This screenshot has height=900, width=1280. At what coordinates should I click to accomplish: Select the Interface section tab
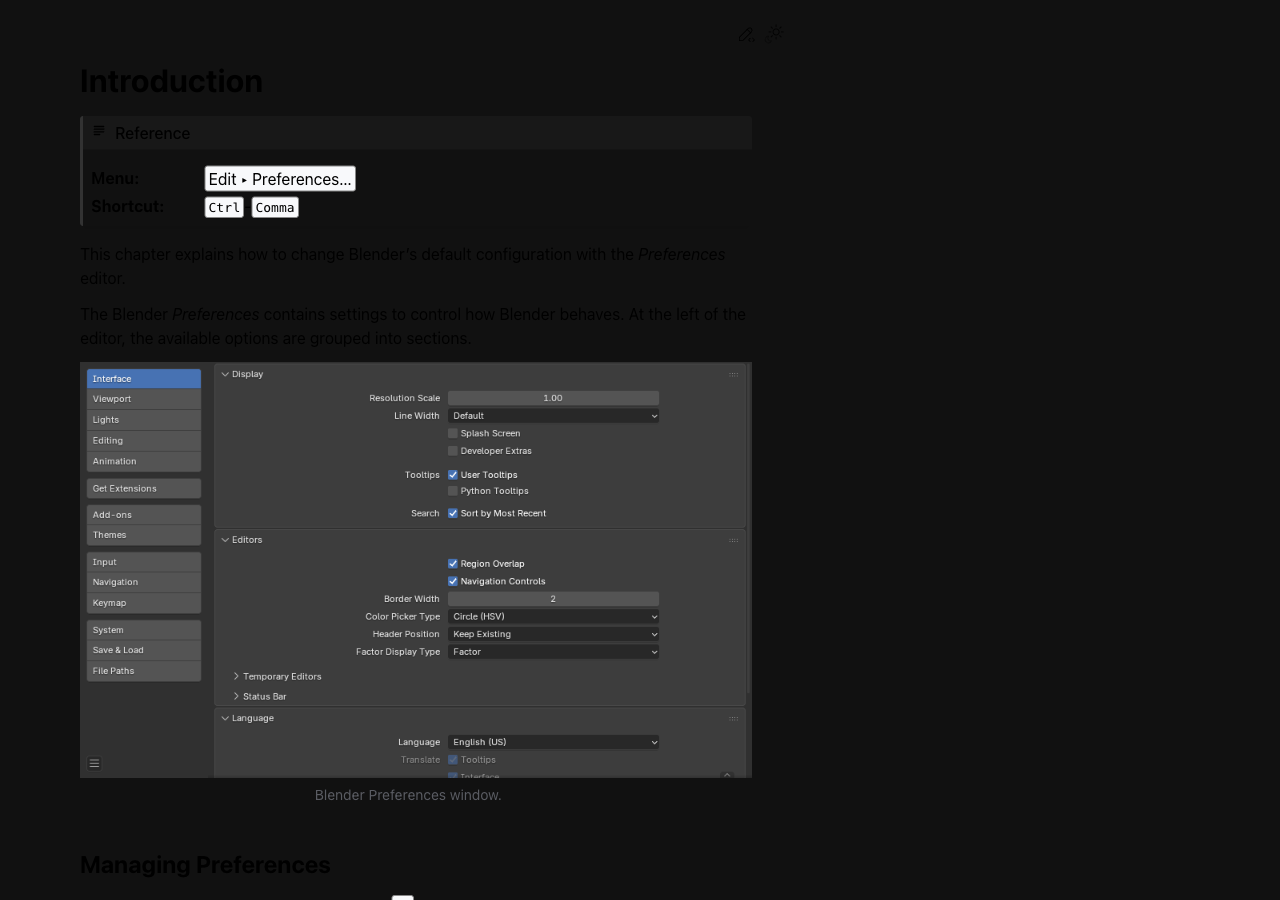[x=144, y=379]
